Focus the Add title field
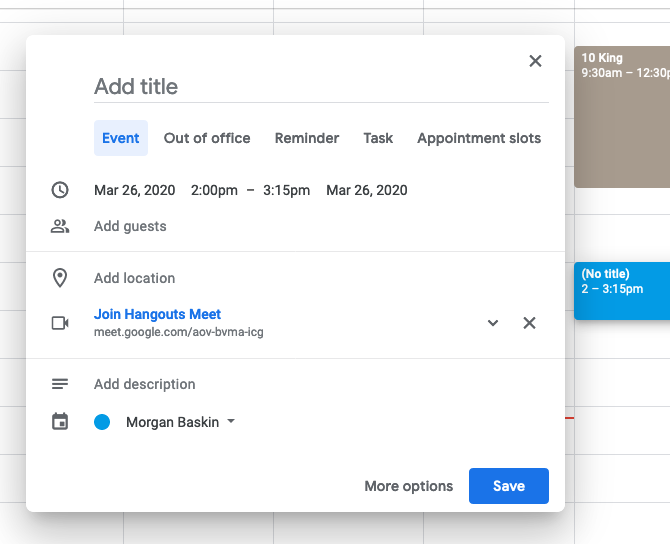Image resolution: width=670 pixels, height=544 pixels. click(320, 87)
